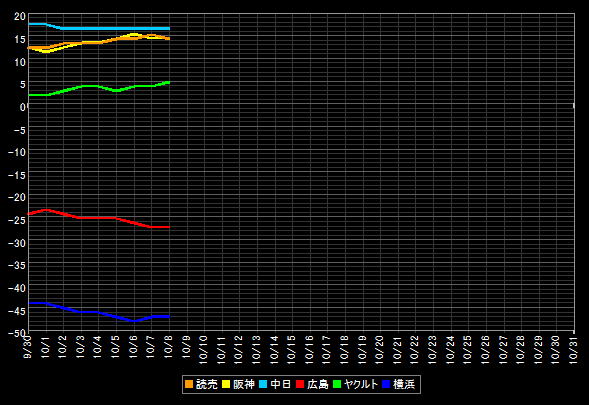Click the orange 読売 legend swatch
Image resolution: width=589 pixels, height=405 pixels.
pyautogui.click(x=189, y=384)
